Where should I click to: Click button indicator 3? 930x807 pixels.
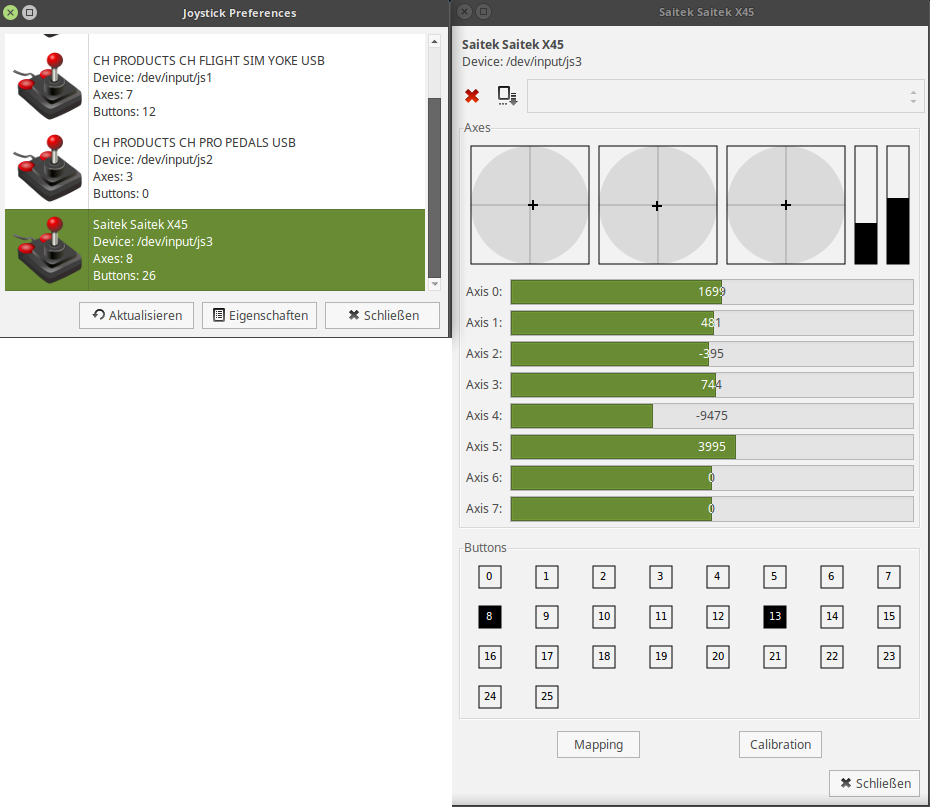pyautogui.click(x=660, y=576)
